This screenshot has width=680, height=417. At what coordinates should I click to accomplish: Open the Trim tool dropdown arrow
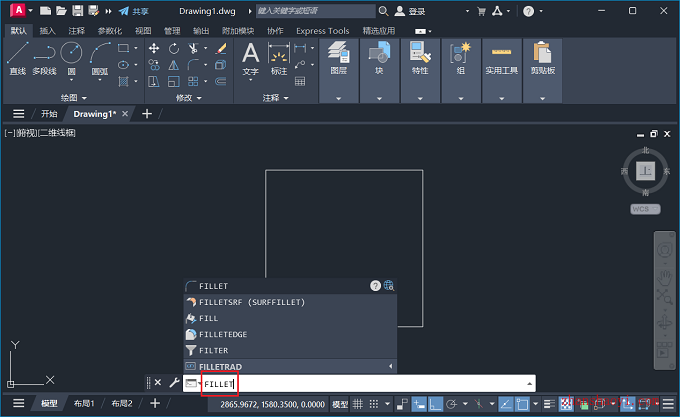[x=206, y=48]
